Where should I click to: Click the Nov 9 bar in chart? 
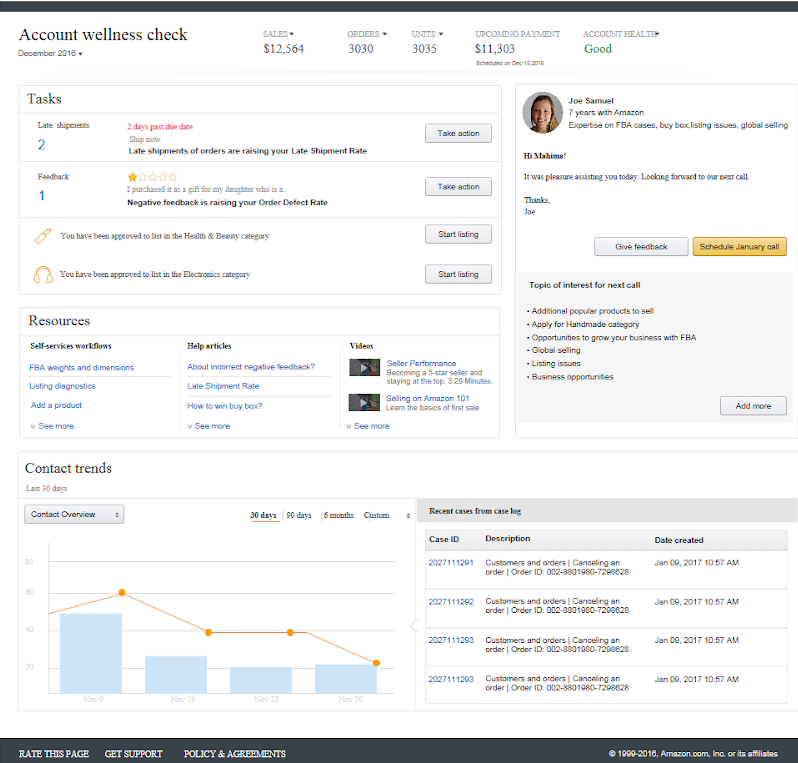coord(91,654)
